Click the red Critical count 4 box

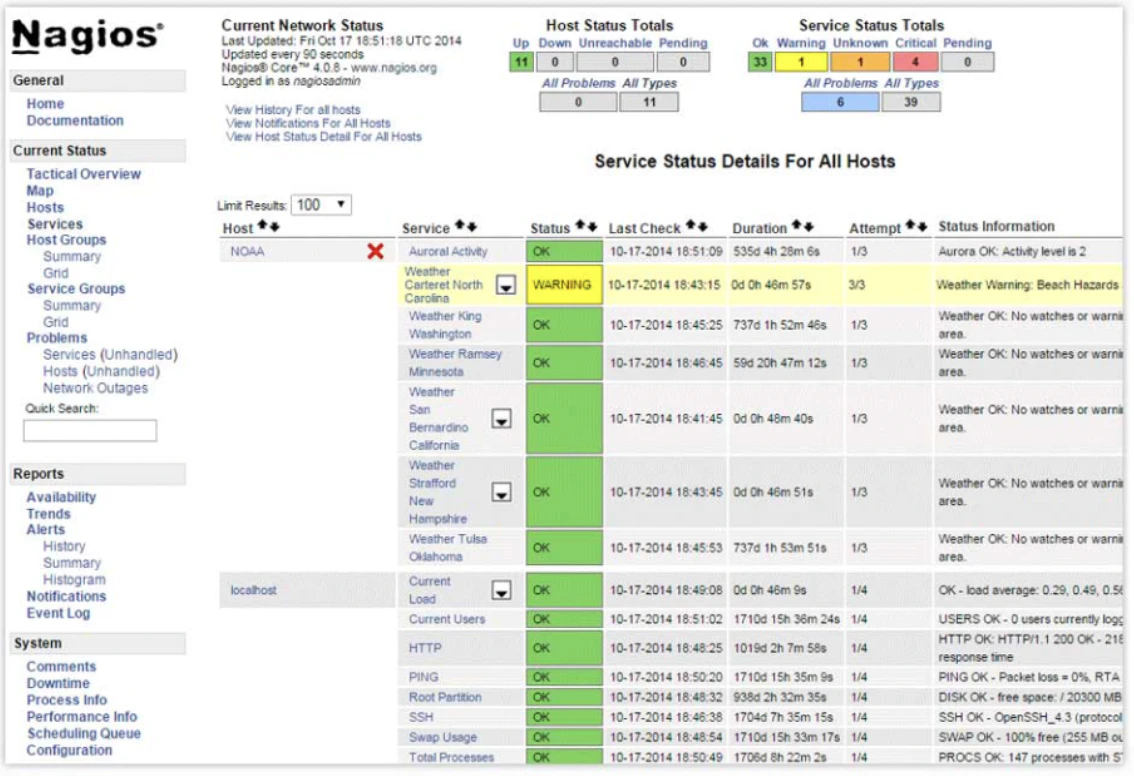[x=916, y=61]
